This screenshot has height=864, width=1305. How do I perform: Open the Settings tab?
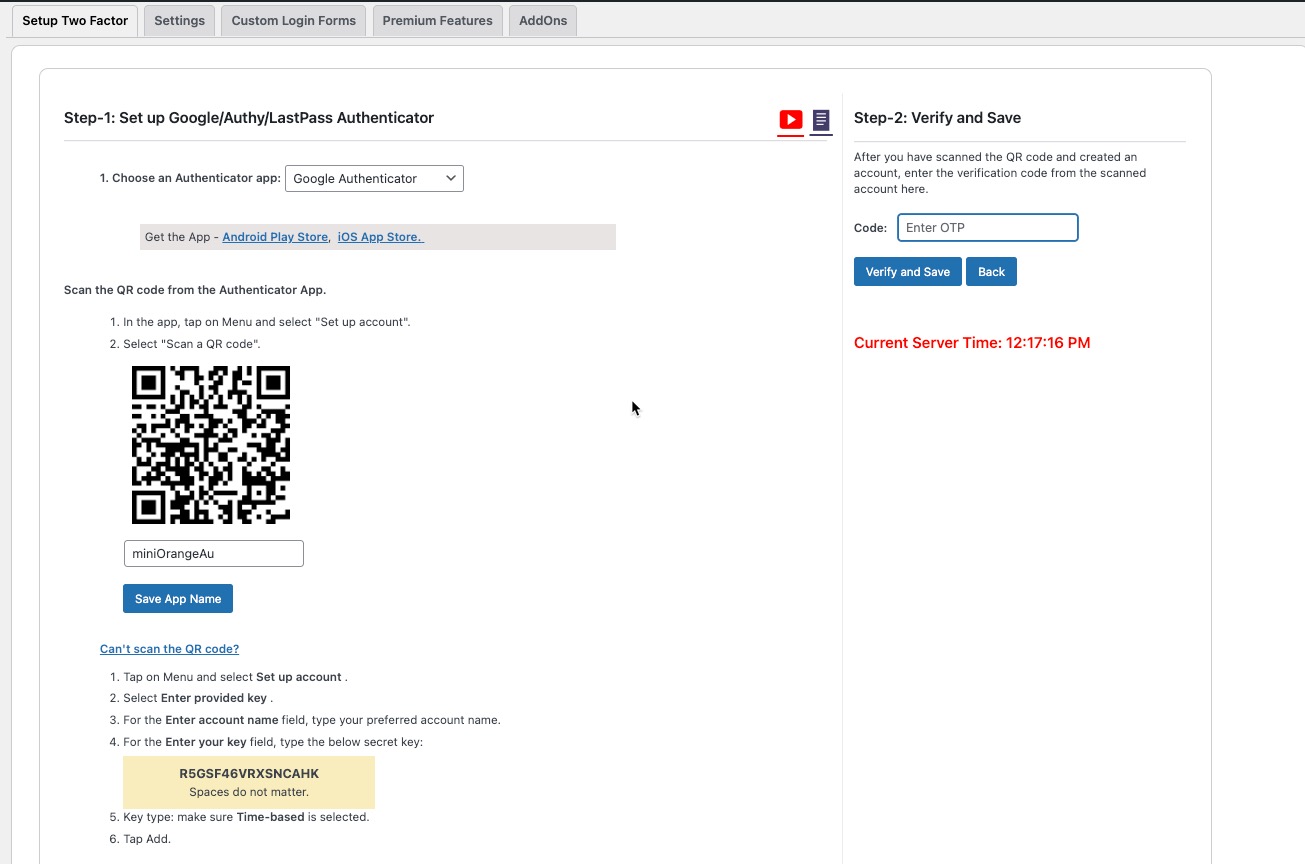[180, 20]
